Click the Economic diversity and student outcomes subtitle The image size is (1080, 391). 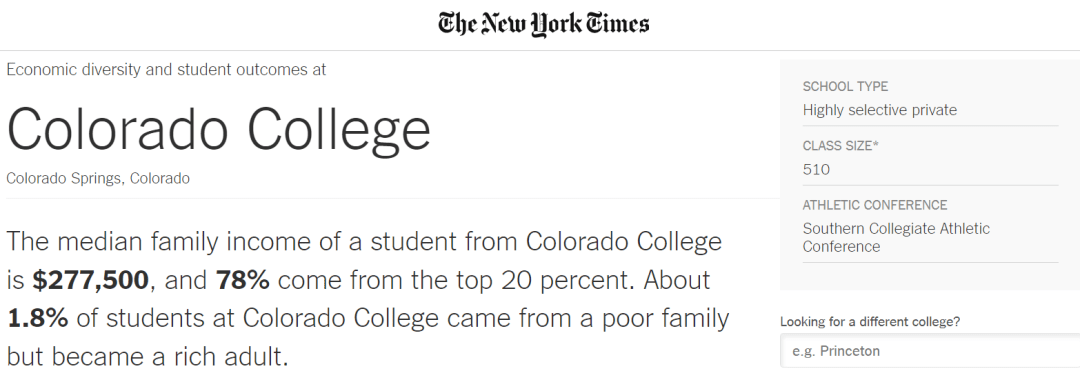point(166,70)
